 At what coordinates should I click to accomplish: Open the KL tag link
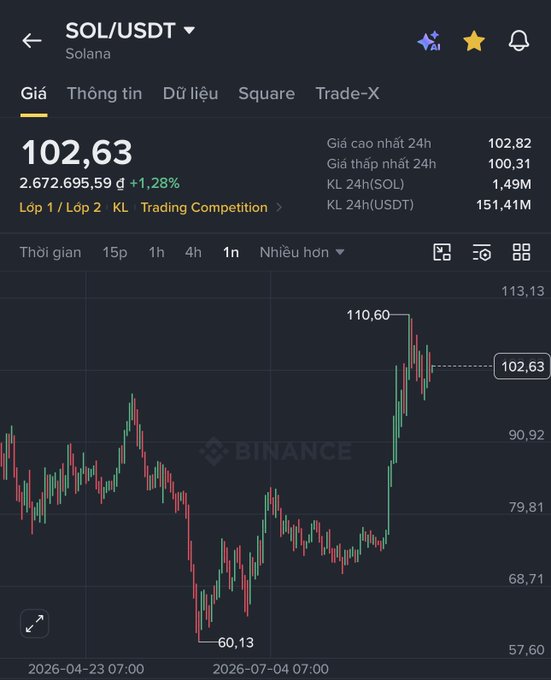[121, 207]
